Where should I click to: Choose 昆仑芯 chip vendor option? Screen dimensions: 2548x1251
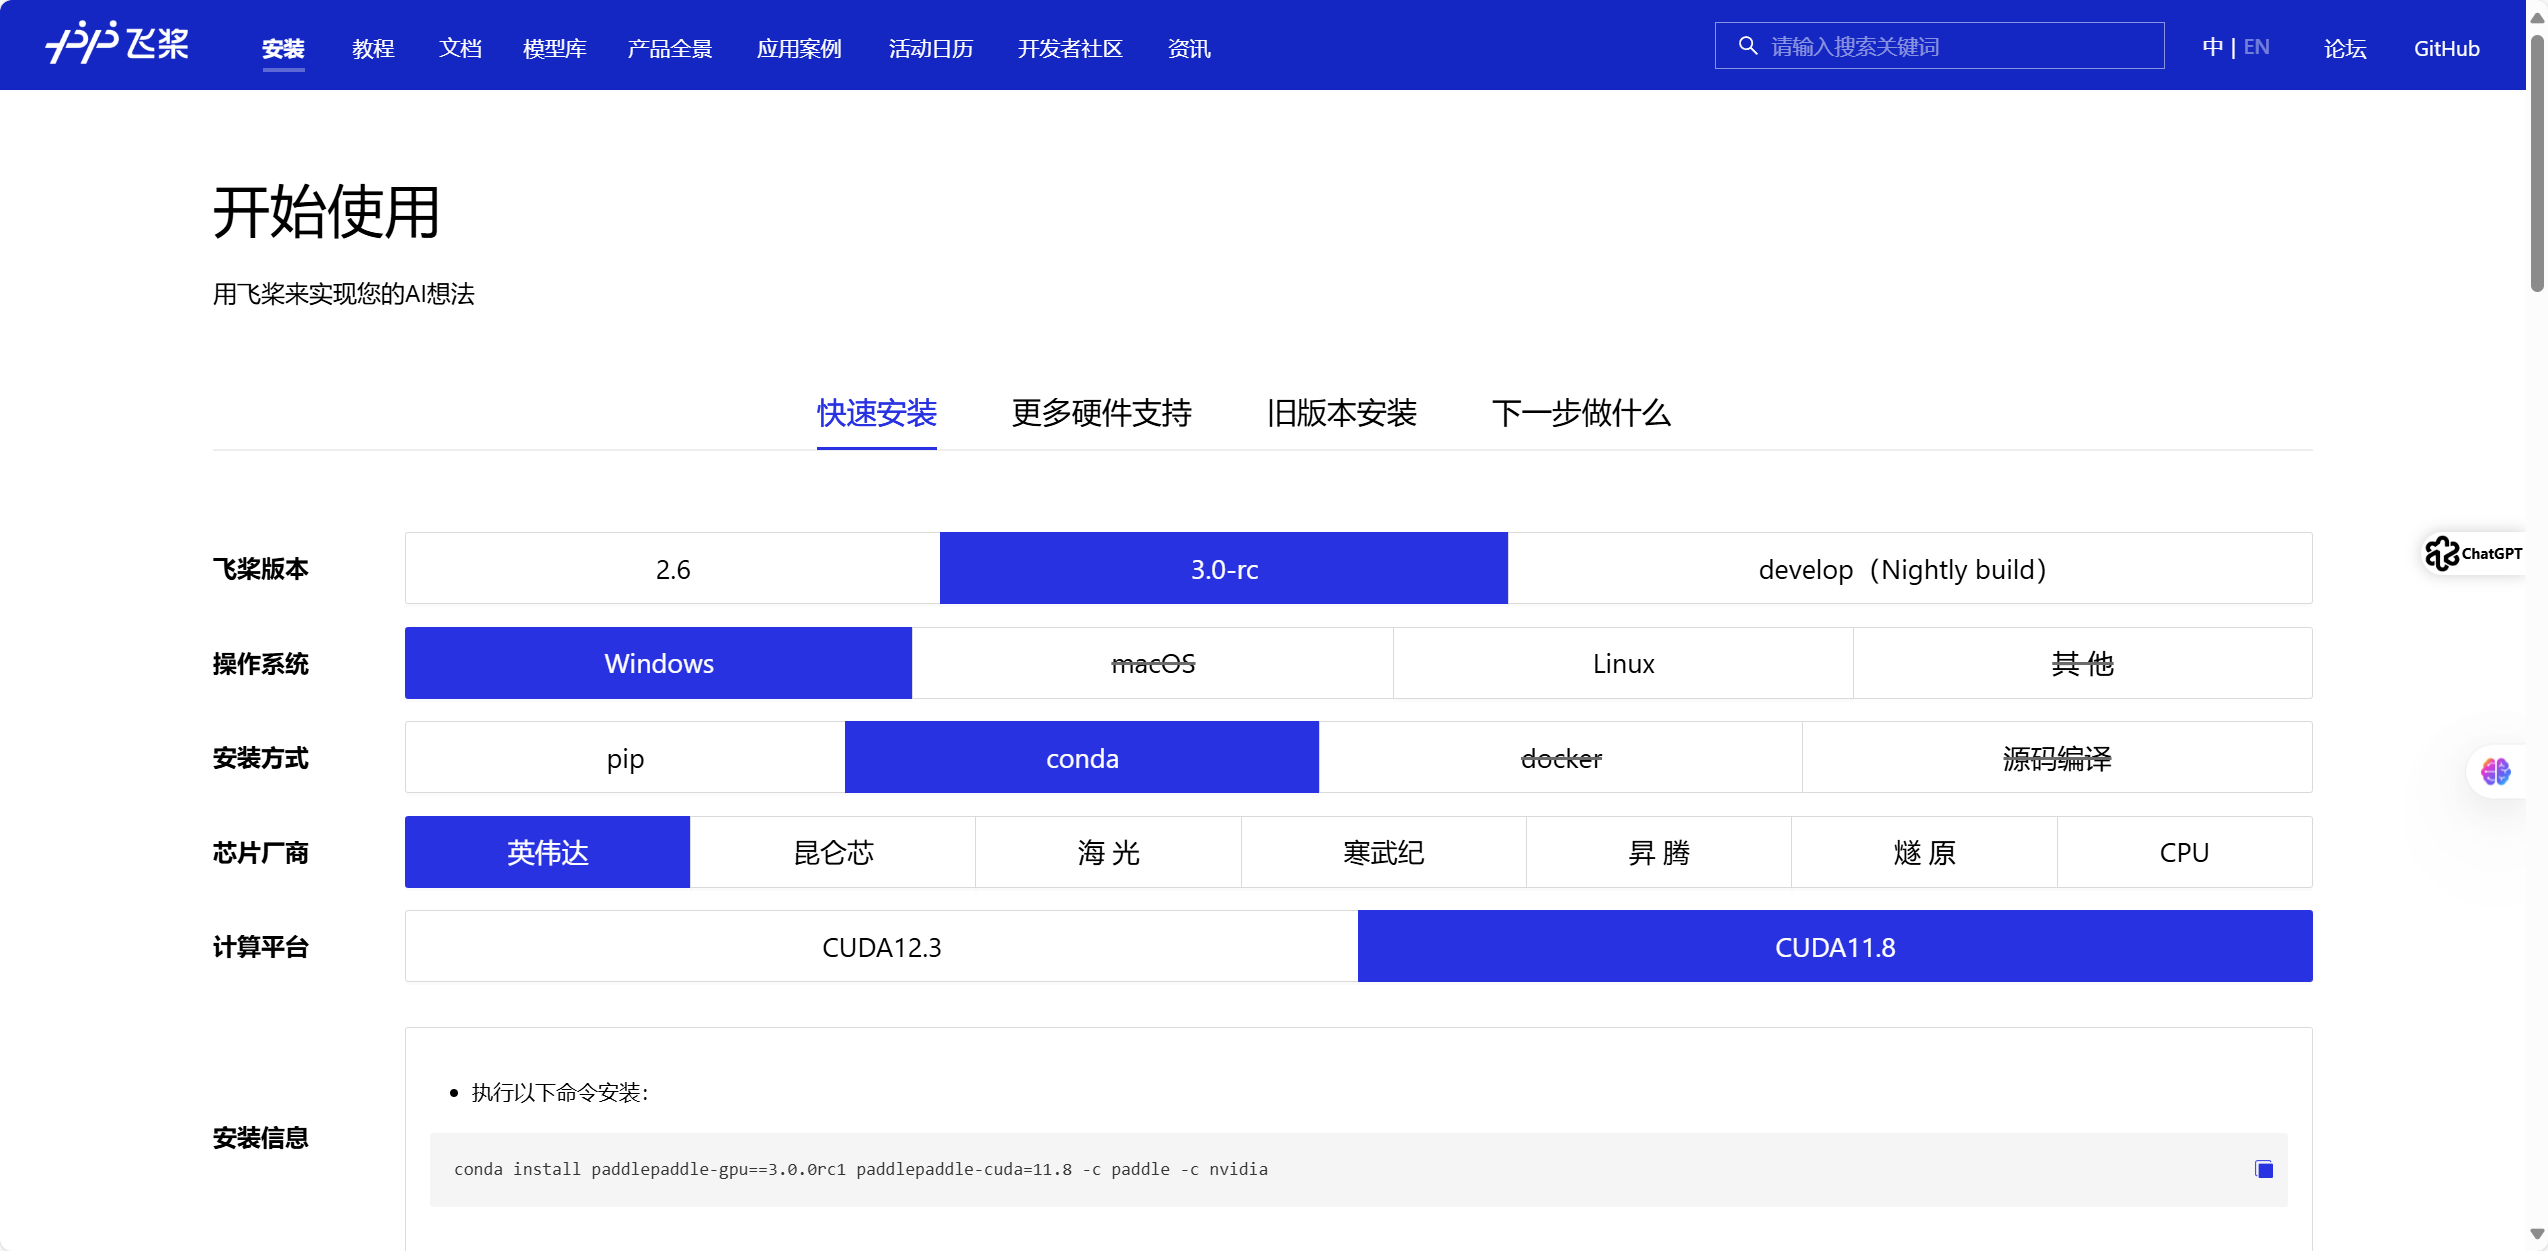click(832, 853)
